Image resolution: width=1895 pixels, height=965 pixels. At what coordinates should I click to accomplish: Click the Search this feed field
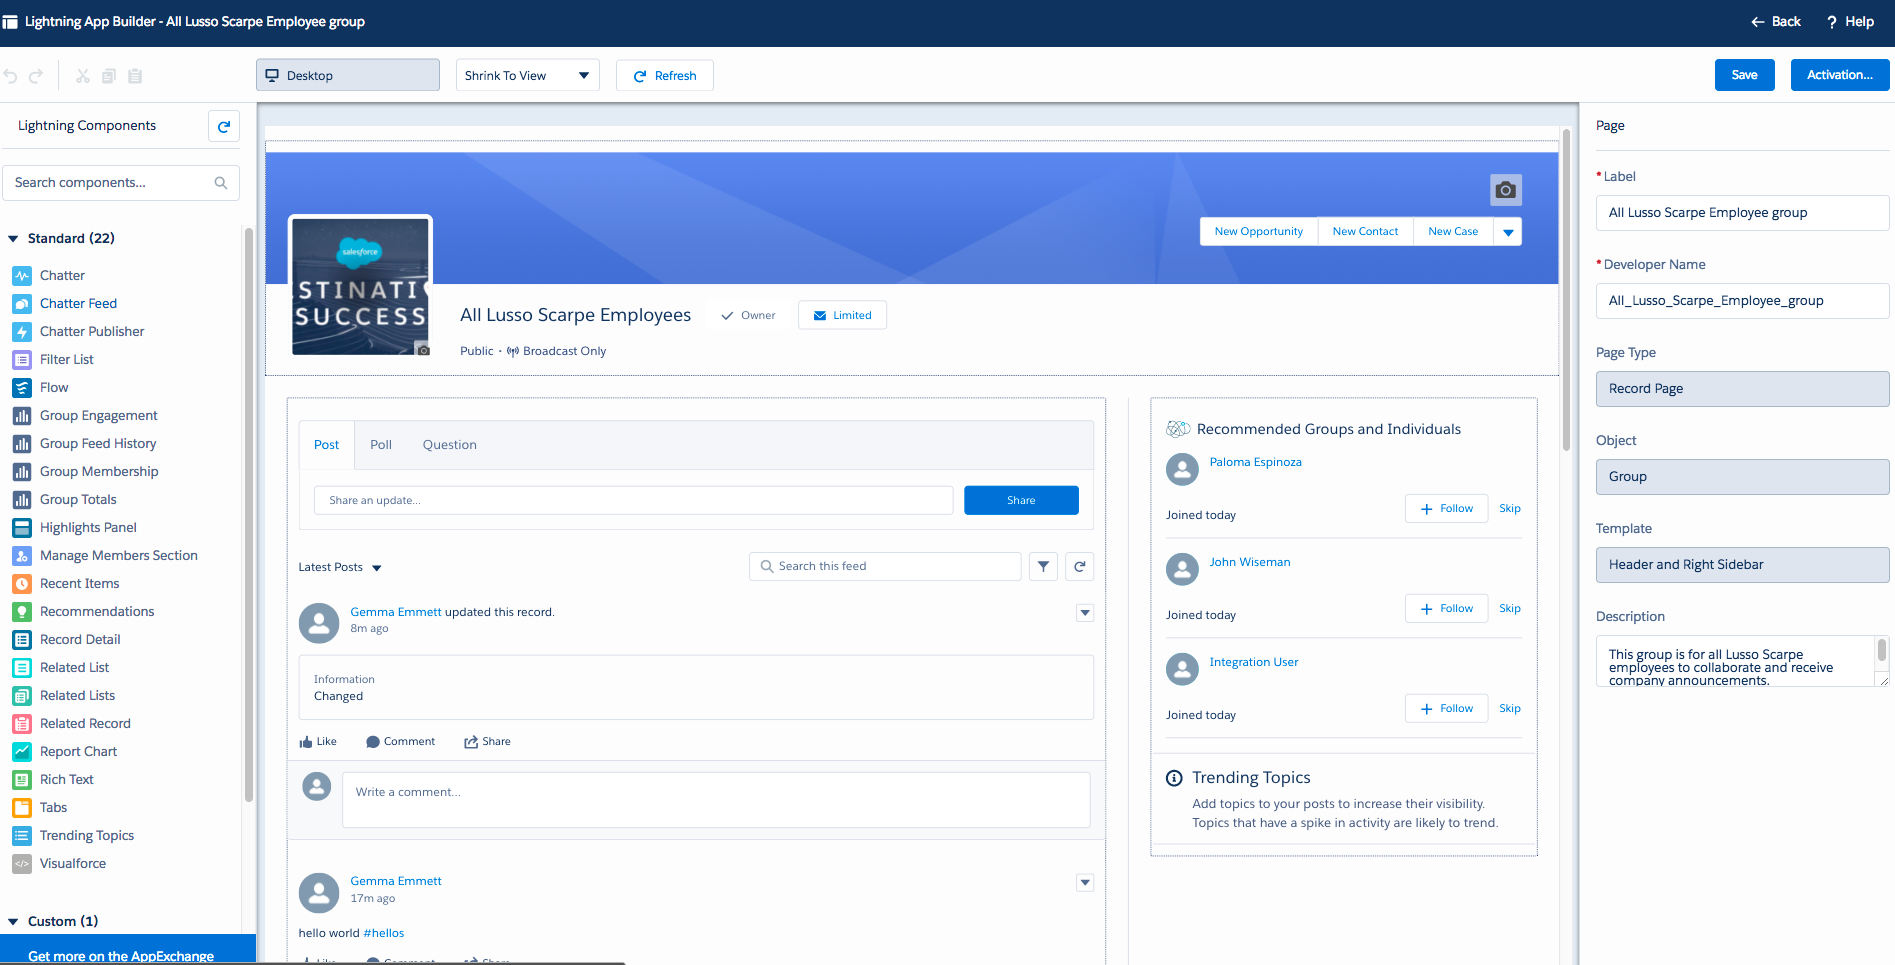(885, 567)
